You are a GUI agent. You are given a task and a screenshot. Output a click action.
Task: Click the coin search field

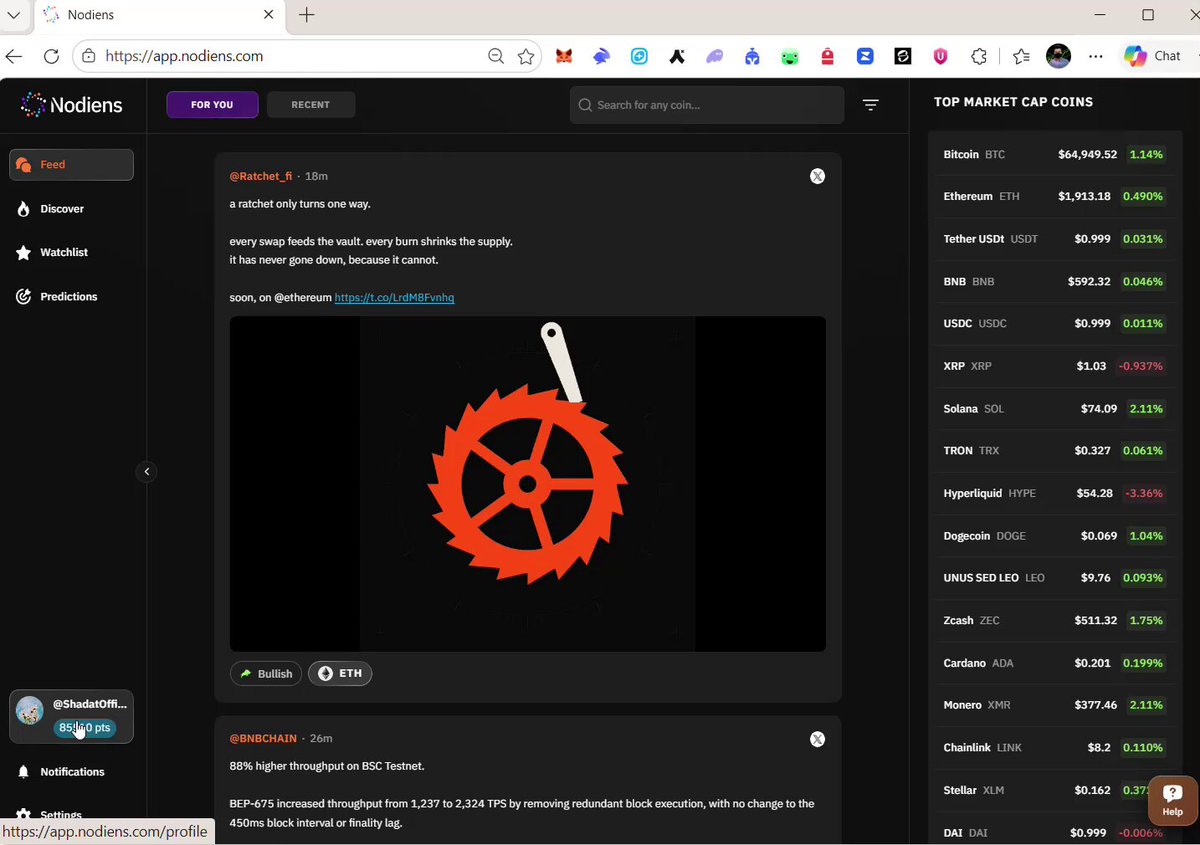[707, 105]
